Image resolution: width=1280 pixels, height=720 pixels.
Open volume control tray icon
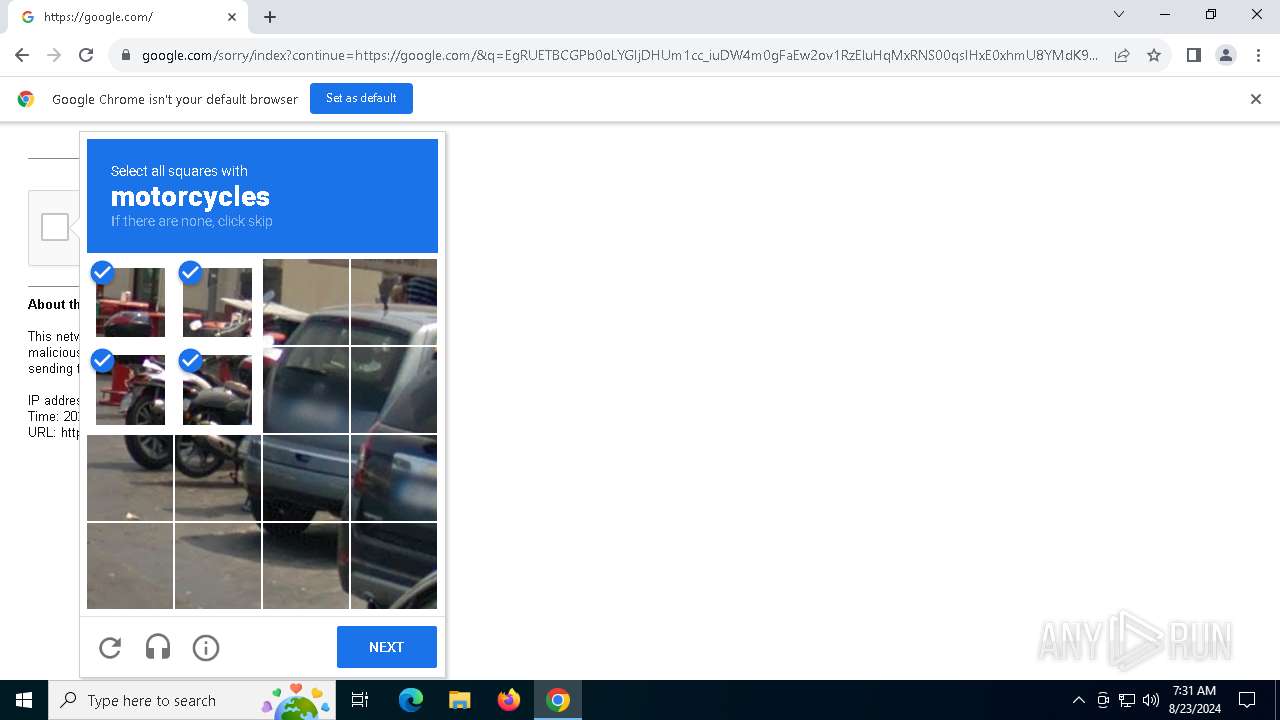click(1151, 700)
